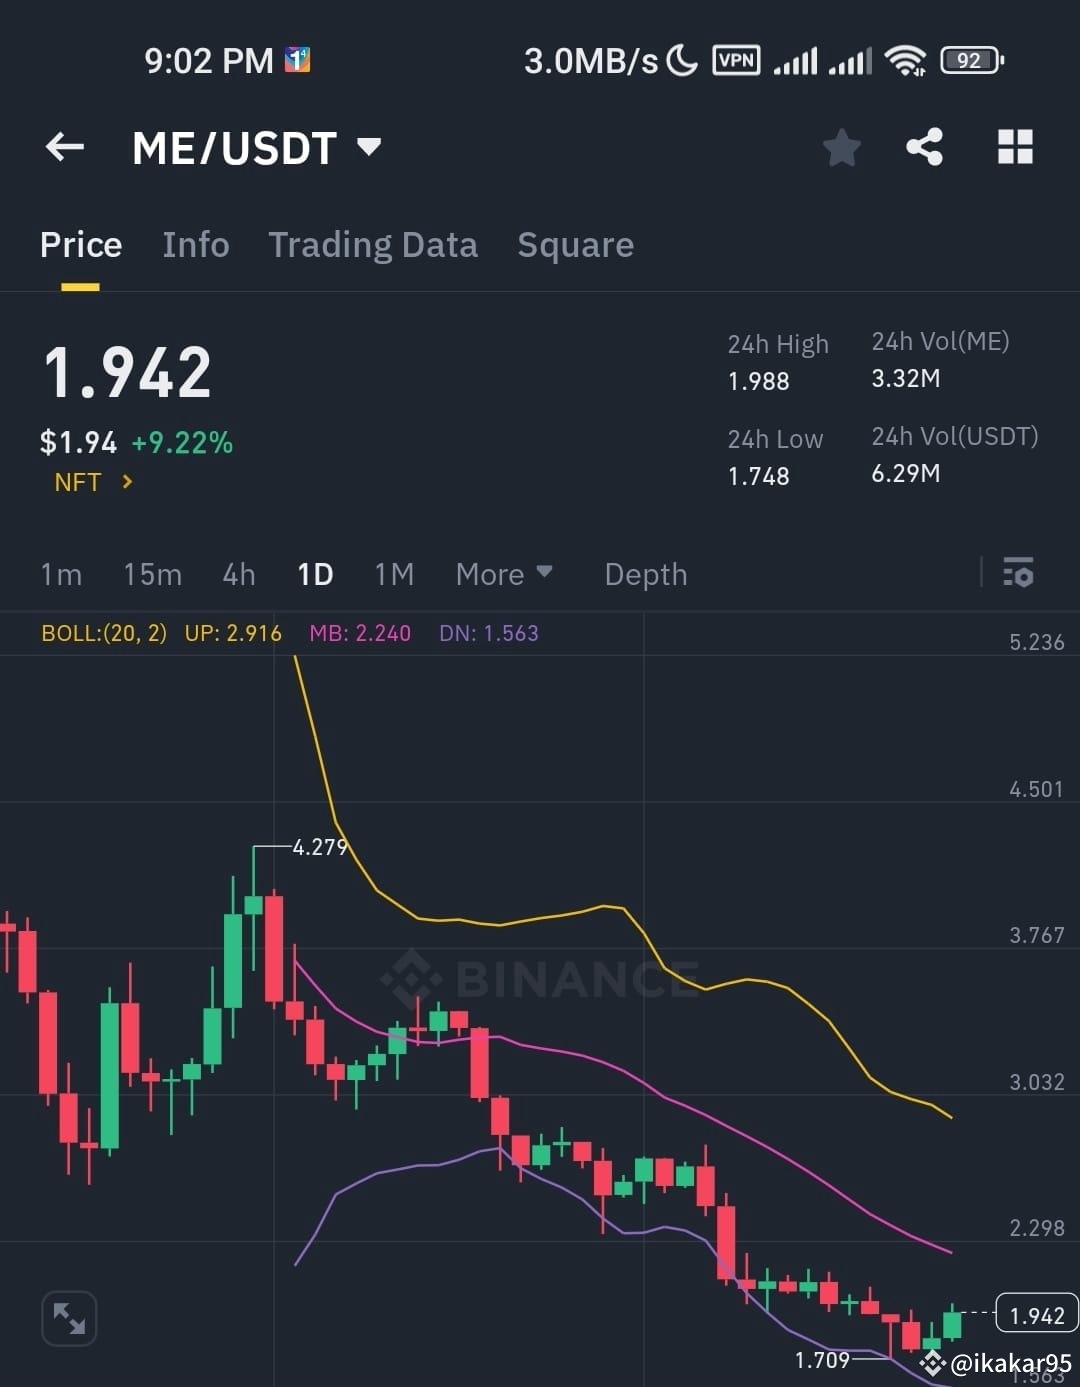The width and height of the screenshot is (1080, 1387).
Task: Switch chart to 1M timeframe
Action: (x=394, y=574)
